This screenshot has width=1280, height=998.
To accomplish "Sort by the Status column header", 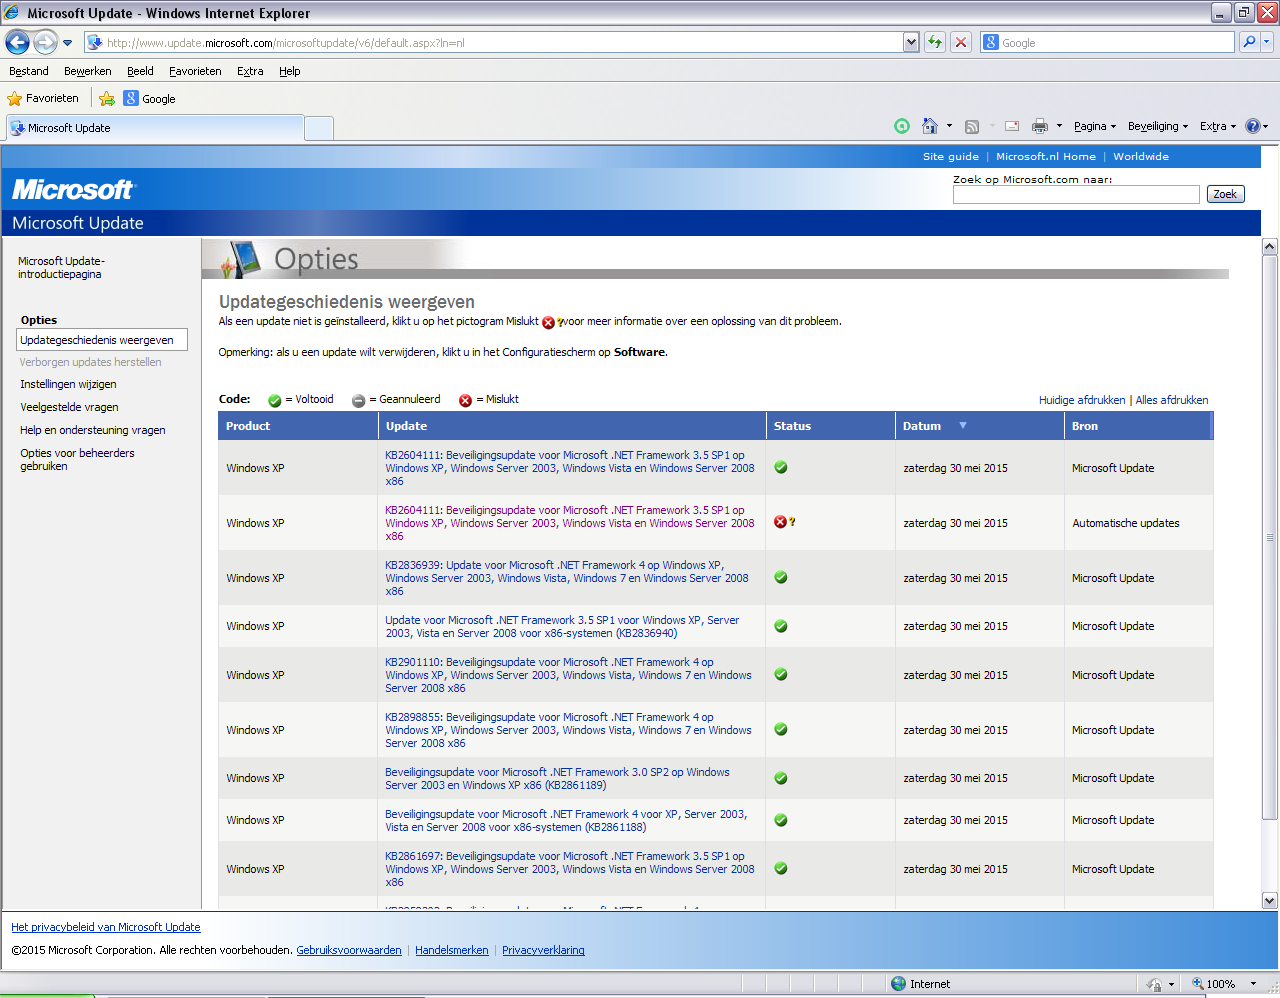I will click(830, 426).
